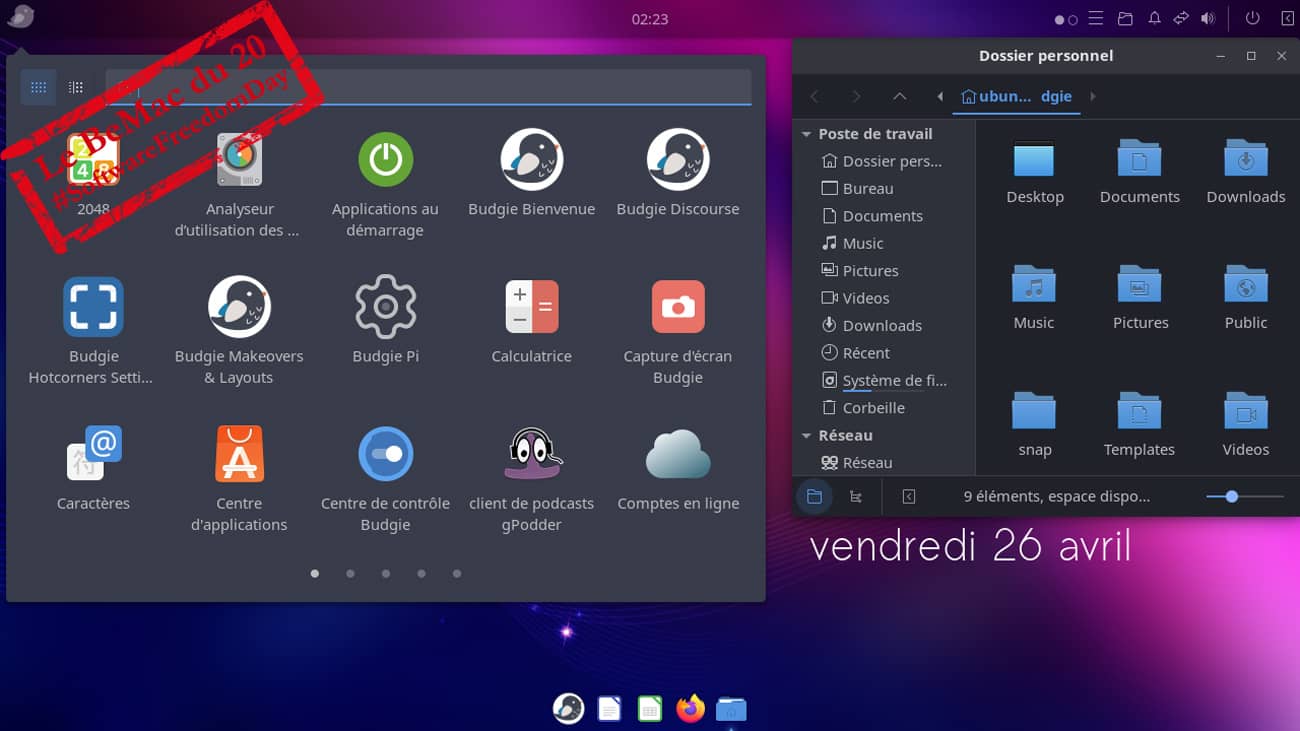The height and width of the screenshot is (731, 1300).
Task: Open the Raven sidebar icon in panel
Action: (x=1287, y=18)
